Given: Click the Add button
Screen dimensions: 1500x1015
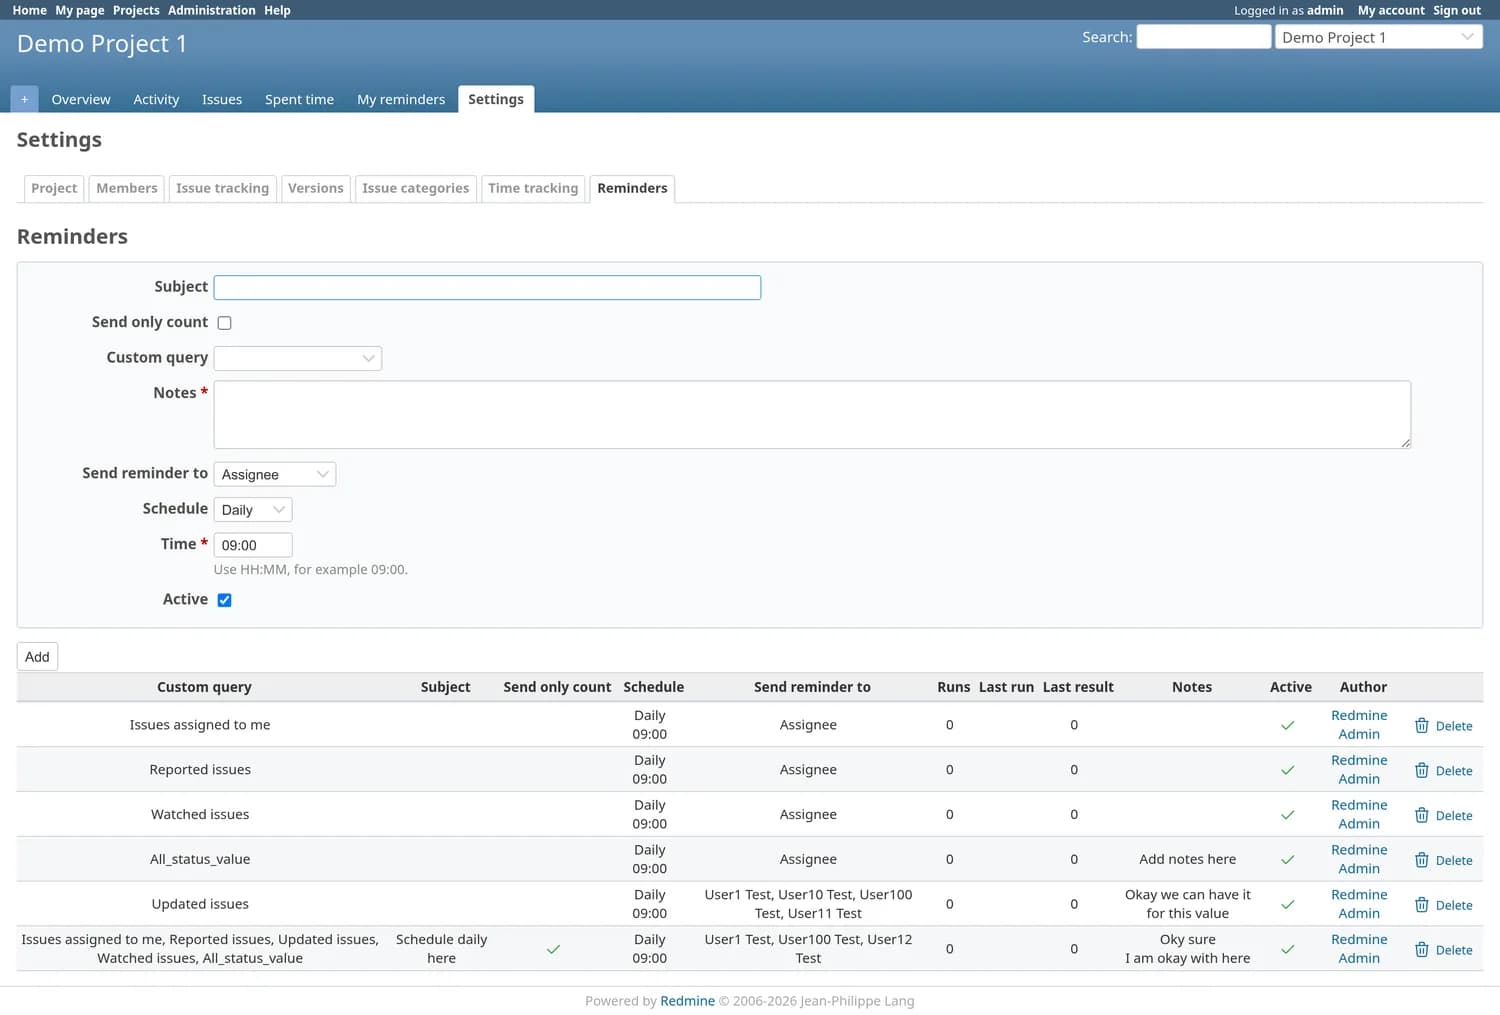Looking at the screenshot, I should tap(37, 657).
